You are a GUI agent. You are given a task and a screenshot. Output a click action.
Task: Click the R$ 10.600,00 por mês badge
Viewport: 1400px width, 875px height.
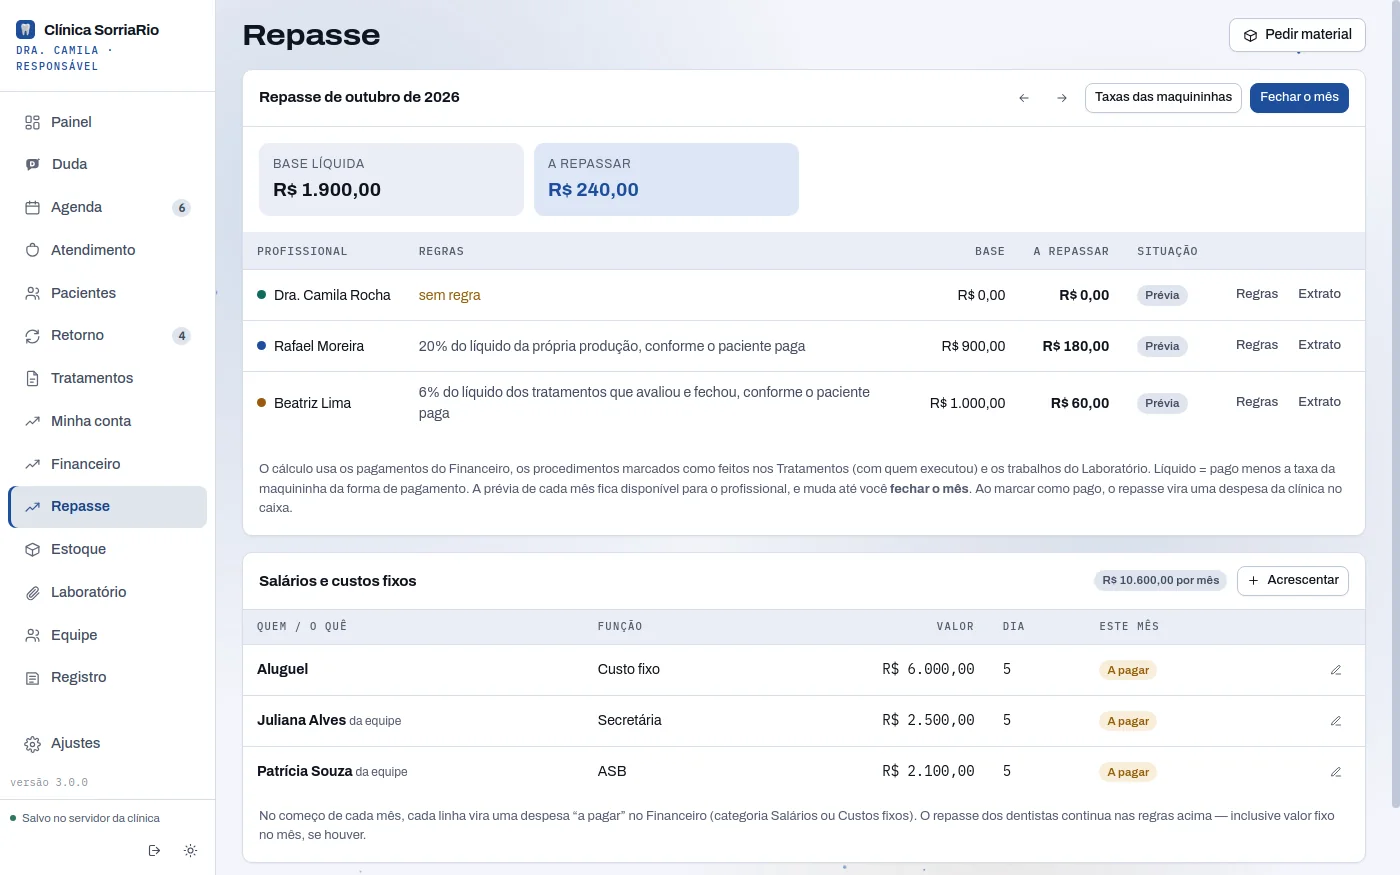tap(1161, 581)
